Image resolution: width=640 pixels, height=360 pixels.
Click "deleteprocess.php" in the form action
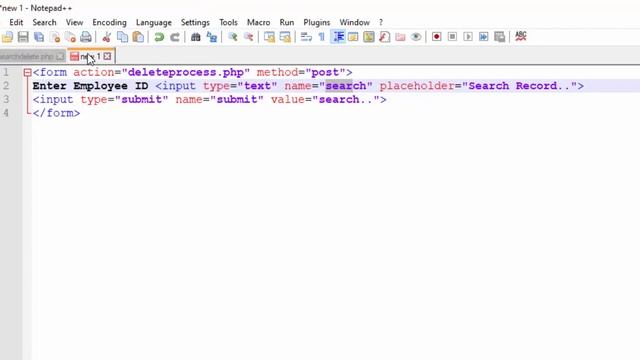coord(186,72)
